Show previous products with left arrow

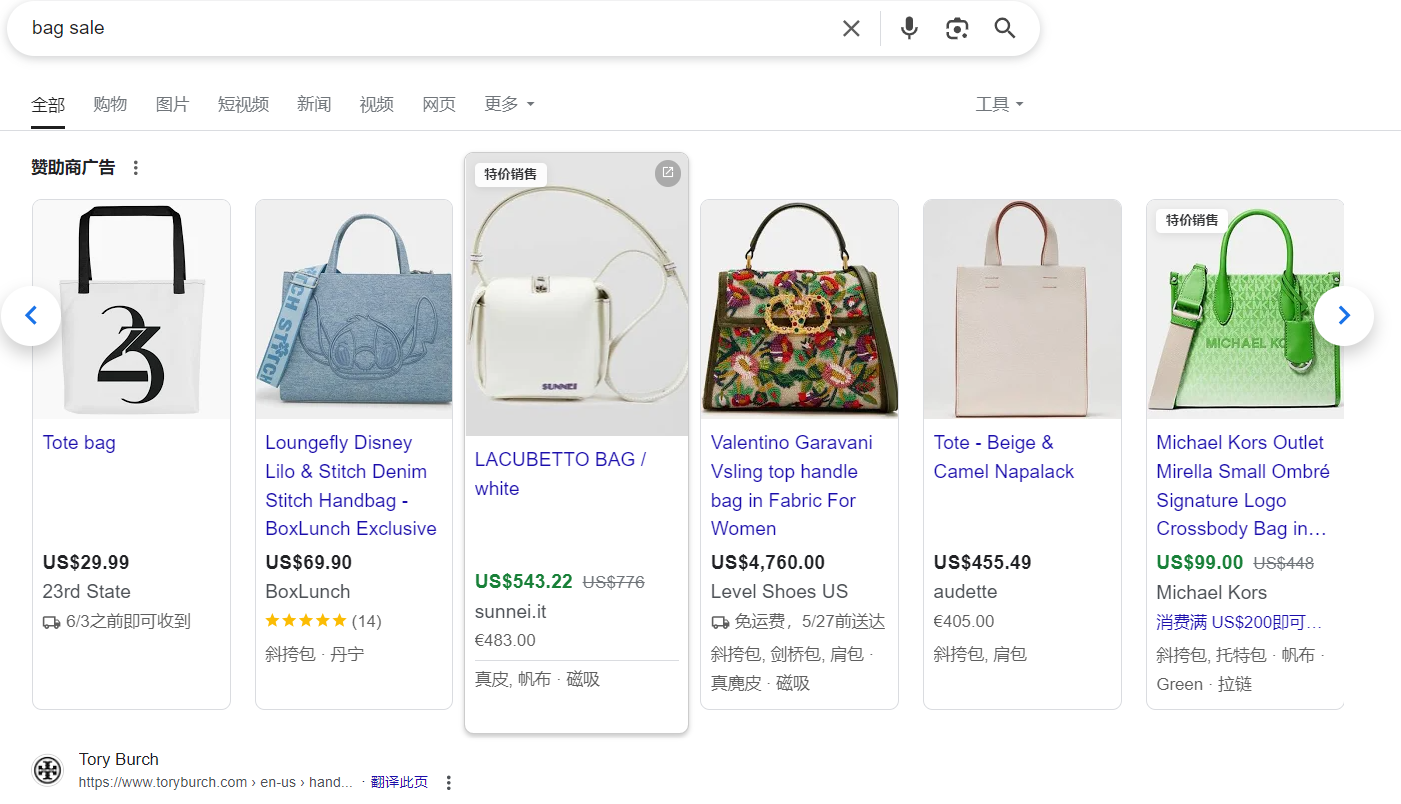pos(31,316)
